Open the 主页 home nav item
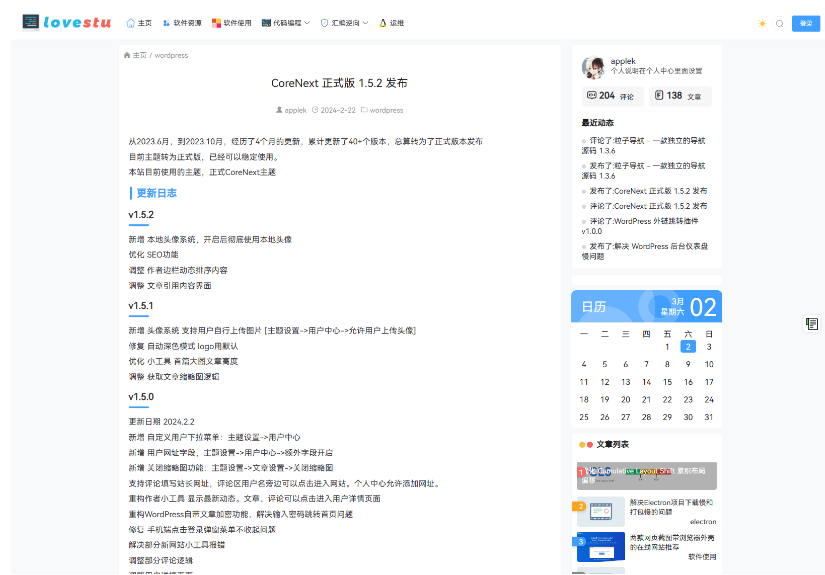825x575 pixels. (x=139, y=23)
